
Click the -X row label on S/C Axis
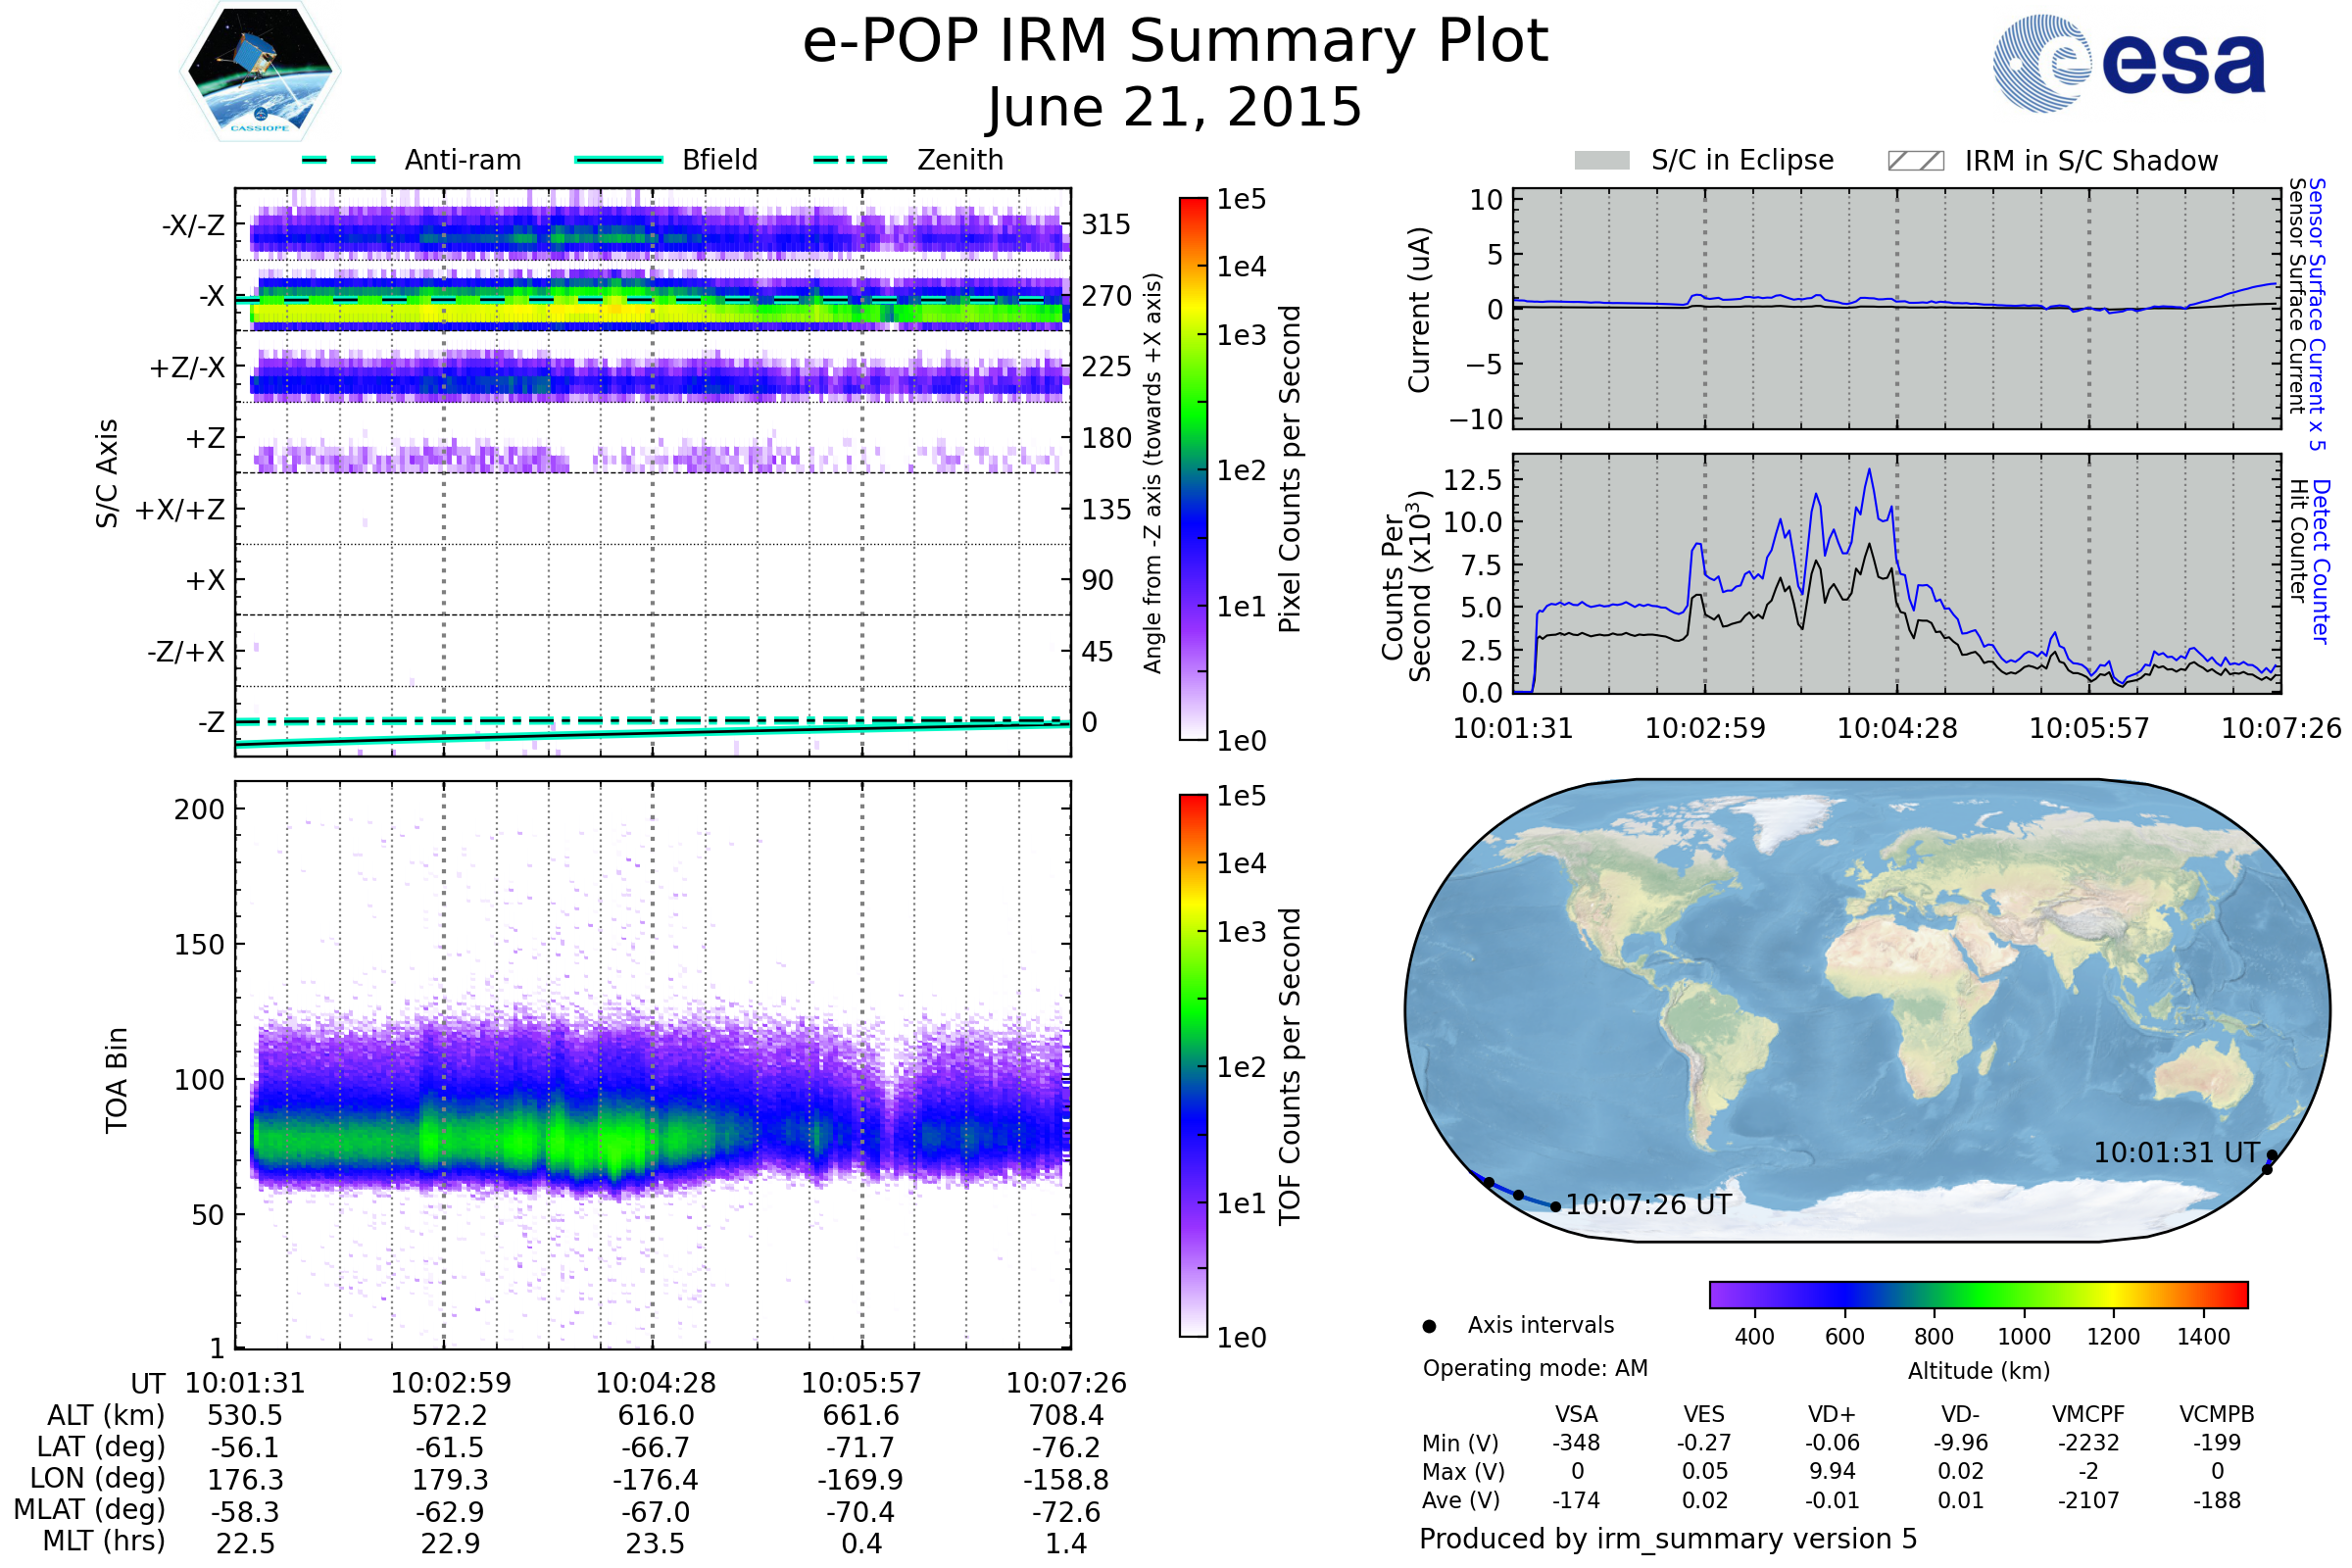pyautogui.click(x=211, y=297)
